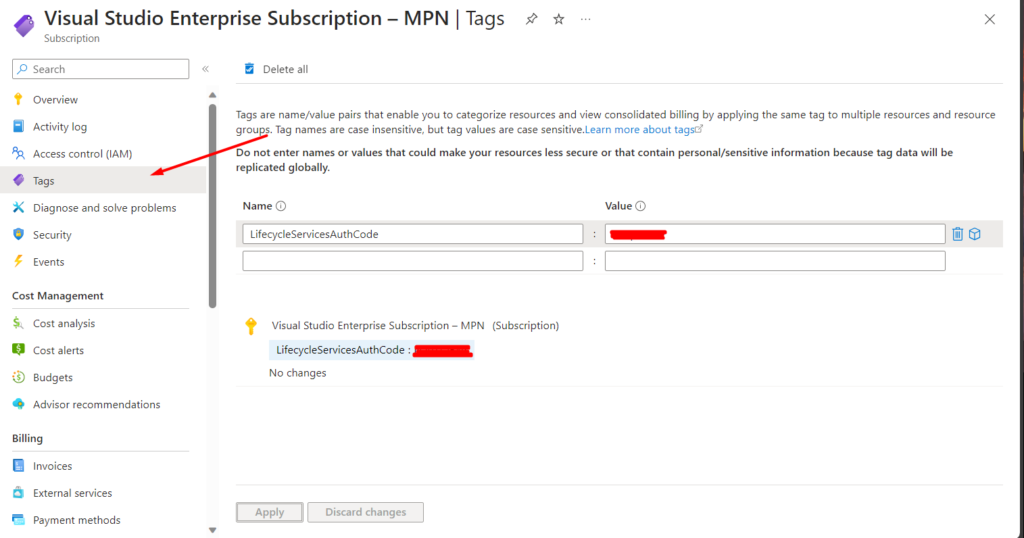Click the External services bag icon
The image size is (1024, 538).
(x=18, y=492)
